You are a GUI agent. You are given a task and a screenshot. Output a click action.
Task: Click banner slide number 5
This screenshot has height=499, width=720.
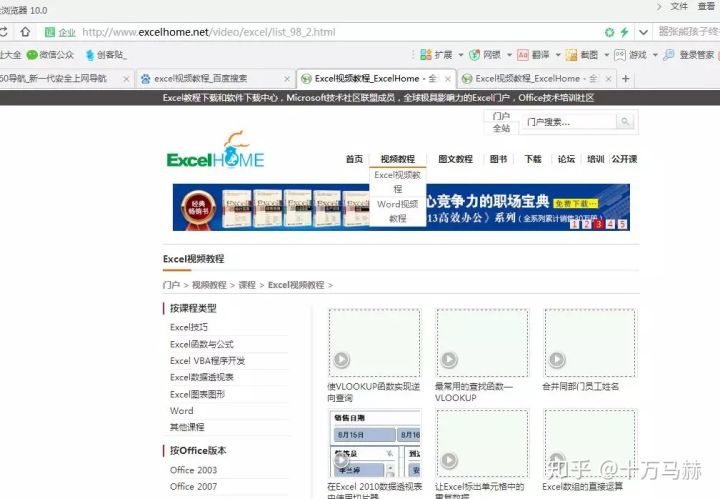tap(622, 224)
